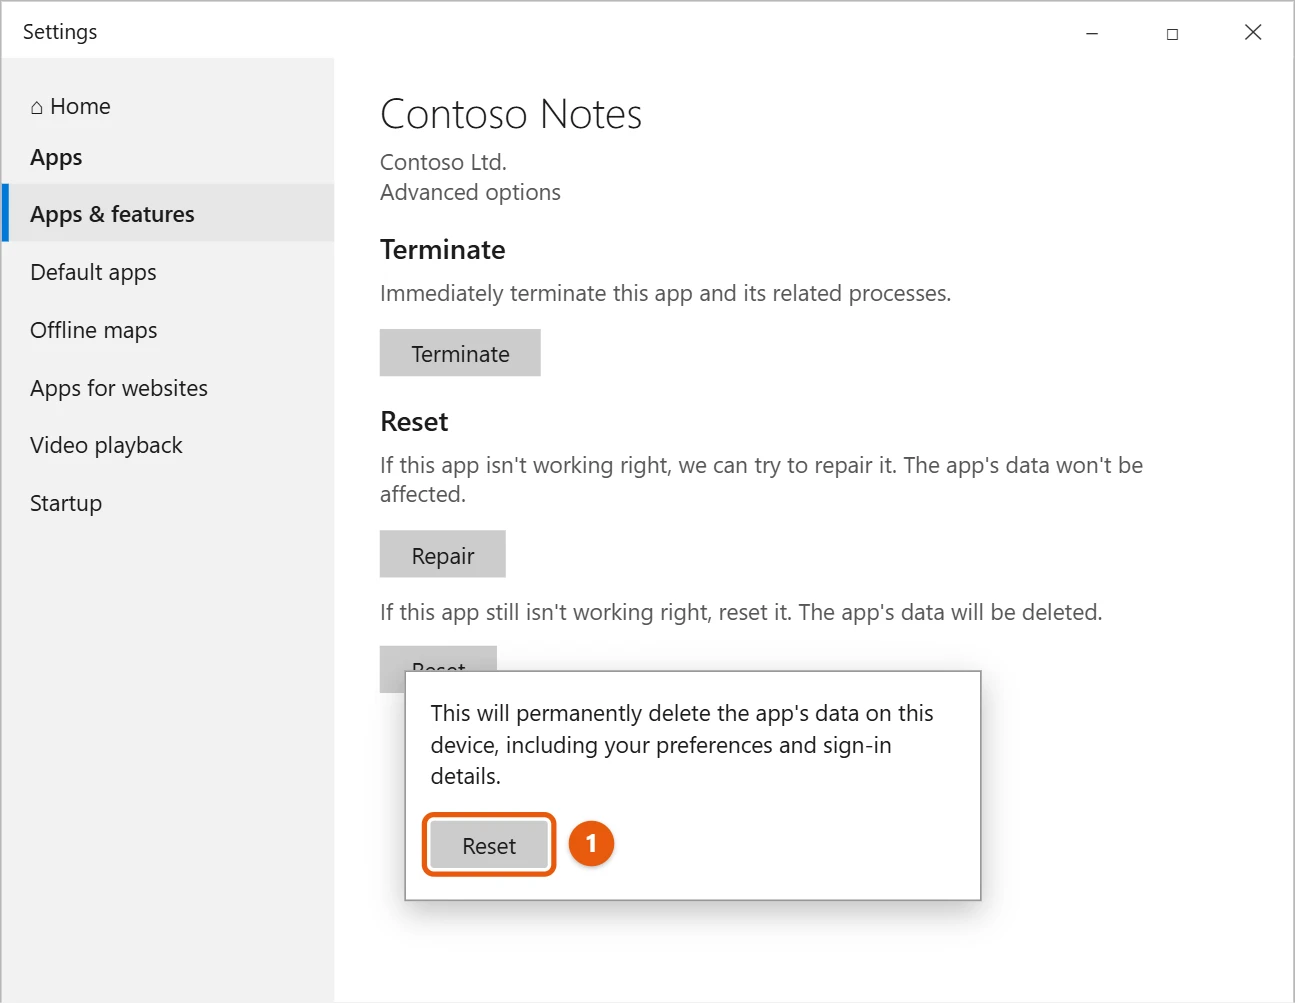This screenshot has width=1295, height=1003.
Task: Click the Contoso Ltd. publisher text
Action: click(x=443, y=162)
